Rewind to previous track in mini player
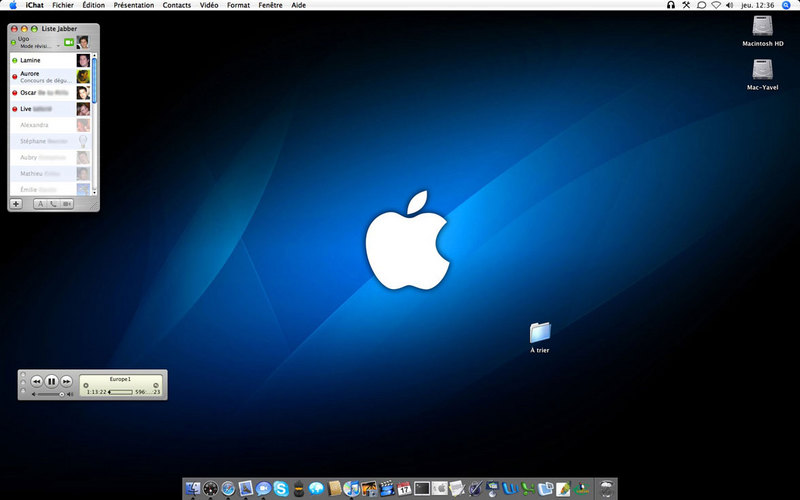800x500 pixels. [x=37, y=381]
